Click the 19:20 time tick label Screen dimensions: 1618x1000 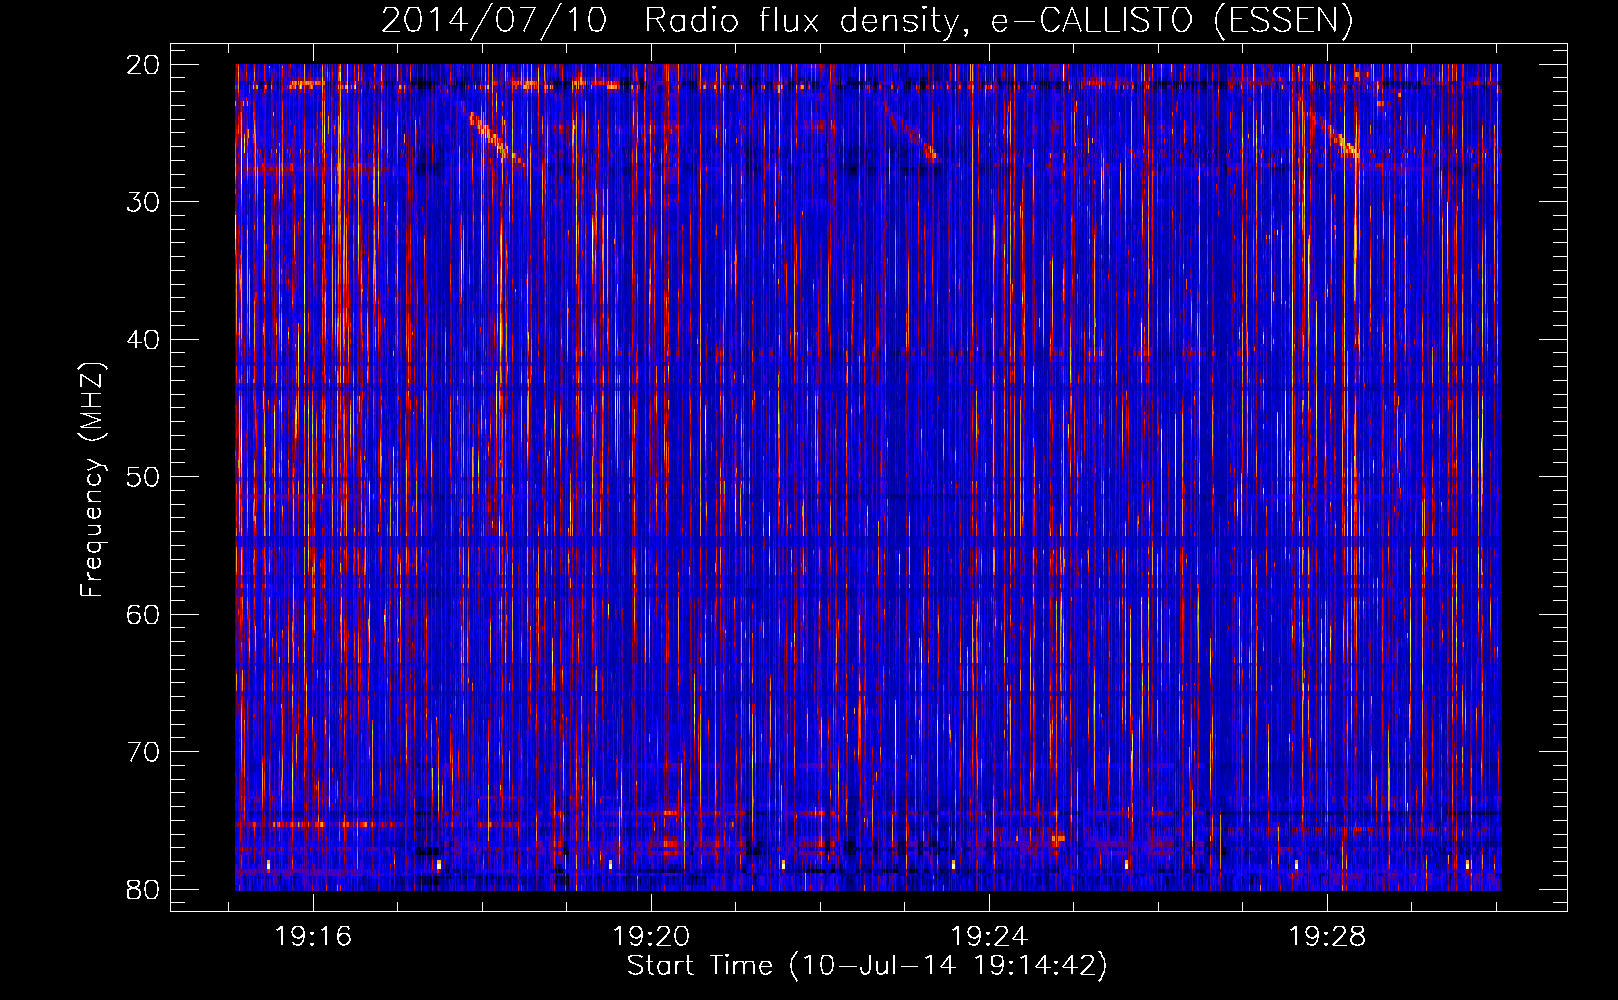(651, 937)
